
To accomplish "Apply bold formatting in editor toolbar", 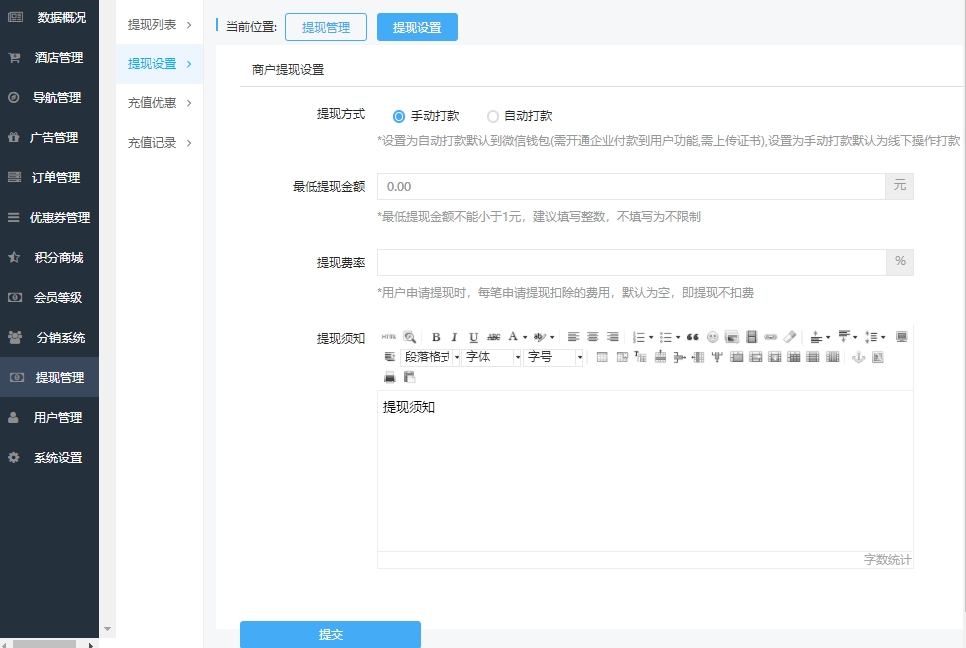I will [x=436, y=337].
